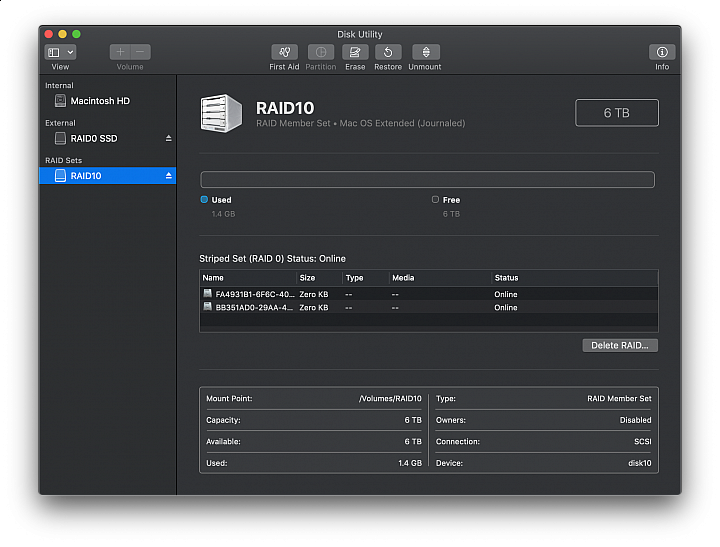Viewport: 720px width, 547px height.
Task: Click the Owners Disabled value
Action: pos(636,420)
